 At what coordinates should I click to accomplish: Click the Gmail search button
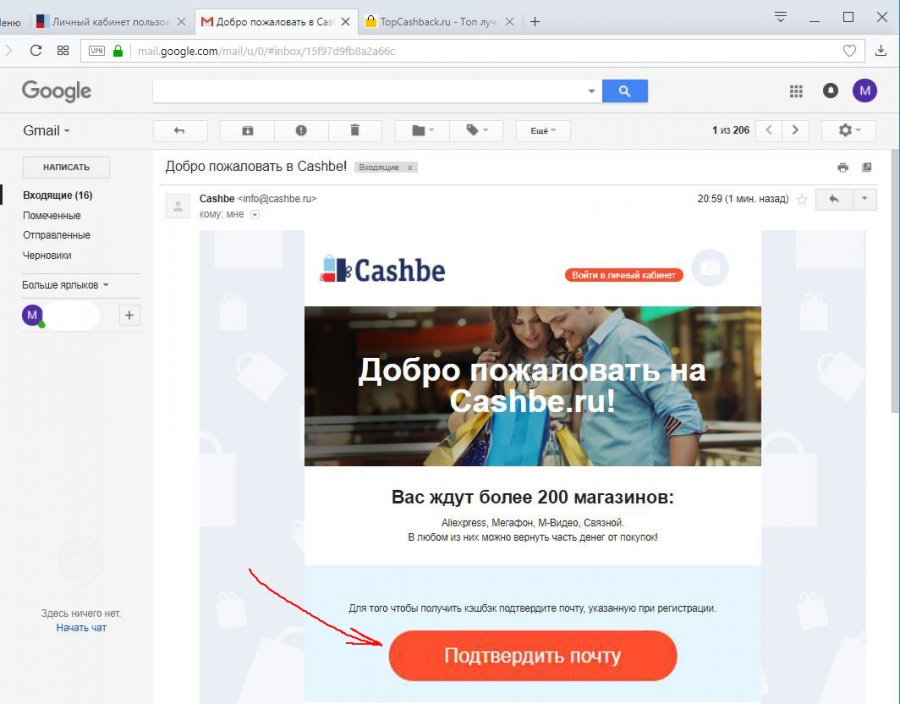(624, 91)
